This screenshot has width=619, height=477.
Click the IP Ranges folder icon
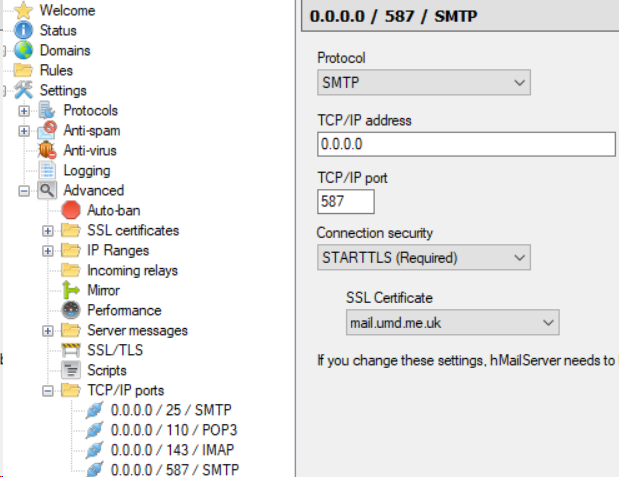pos(71,250)
